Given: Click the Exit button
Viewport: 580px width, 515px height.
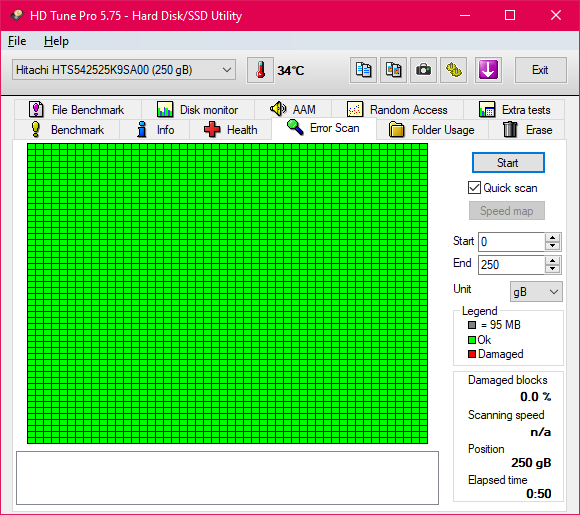Looking at the screenshot, I should point(540,70).
